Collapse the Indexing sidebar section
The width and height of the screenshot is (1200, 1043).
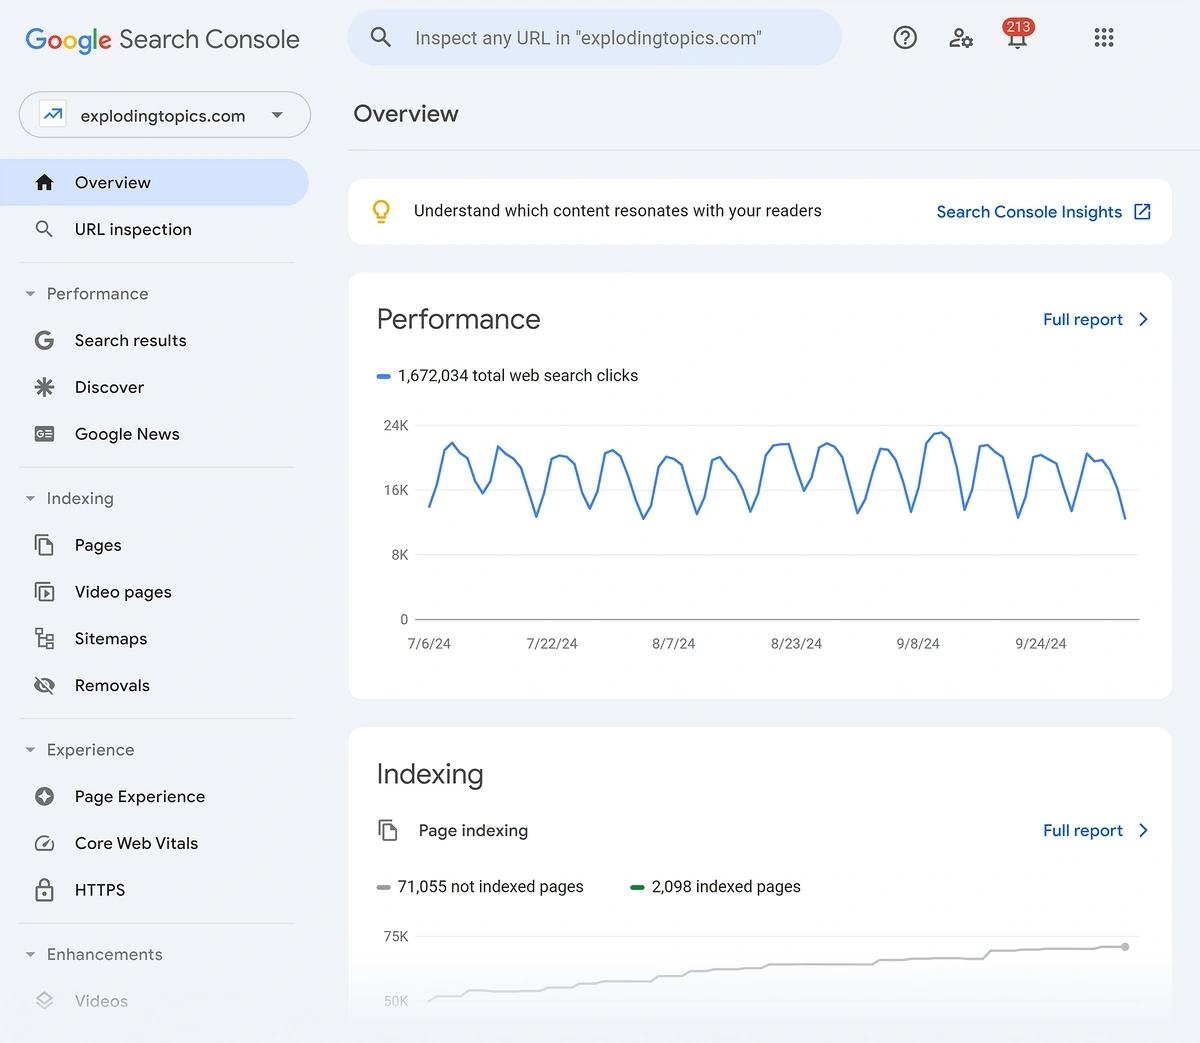click(x=30, y=498)
